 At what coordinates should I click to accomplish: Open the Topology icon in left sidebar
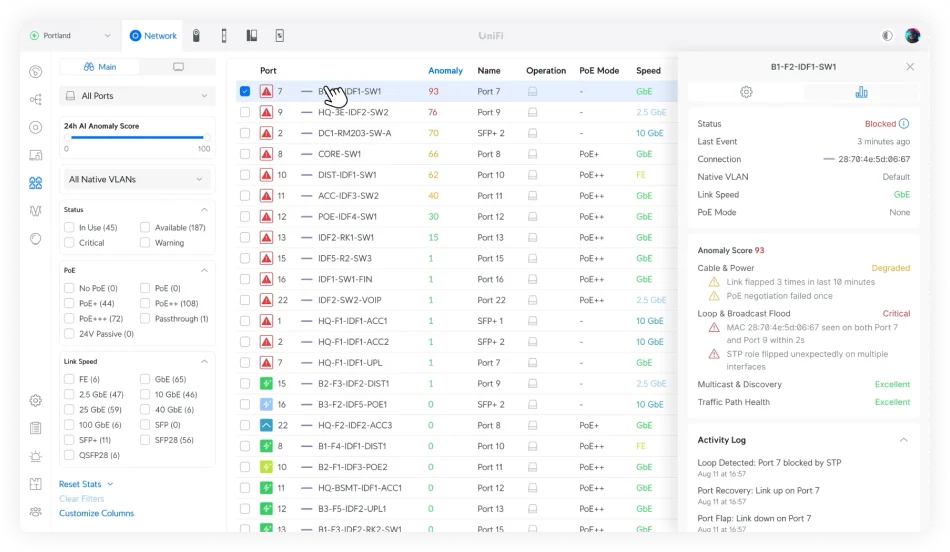pyautogui.click(x=36, y=99)
